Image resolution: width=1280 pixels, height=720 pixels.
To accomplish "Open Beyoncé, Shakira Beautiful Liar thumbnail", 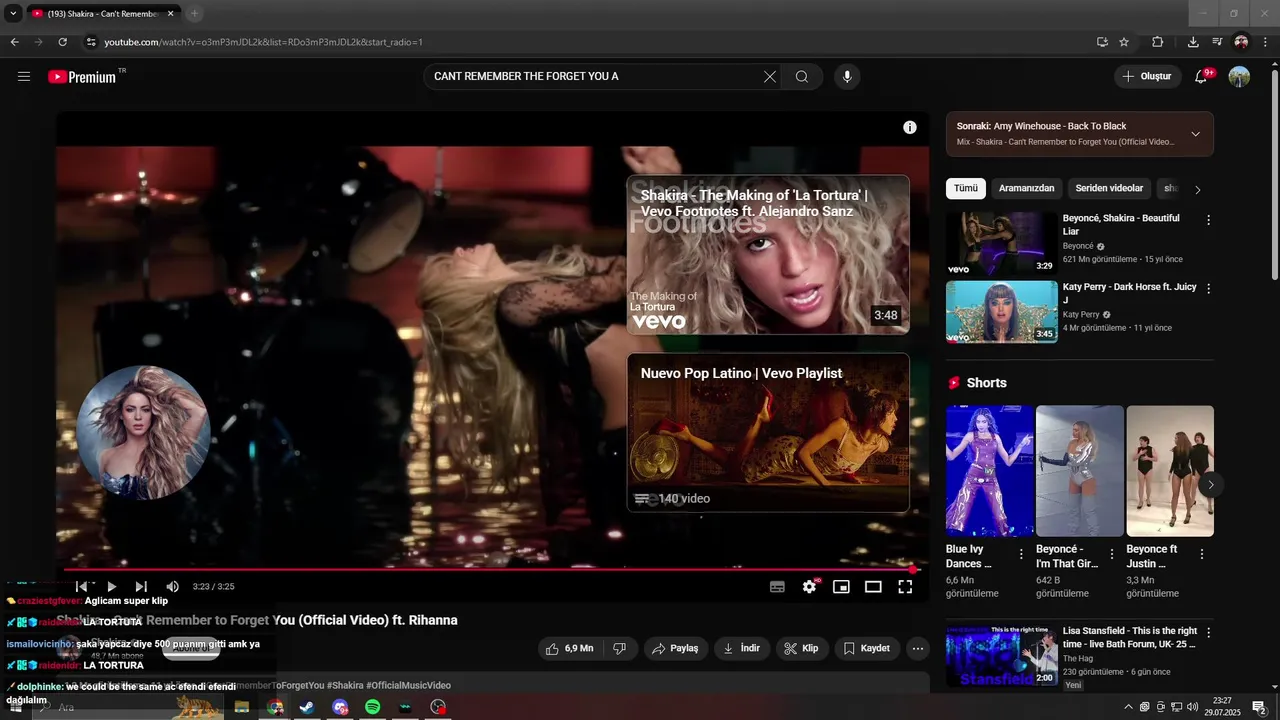I will 1001,243.
